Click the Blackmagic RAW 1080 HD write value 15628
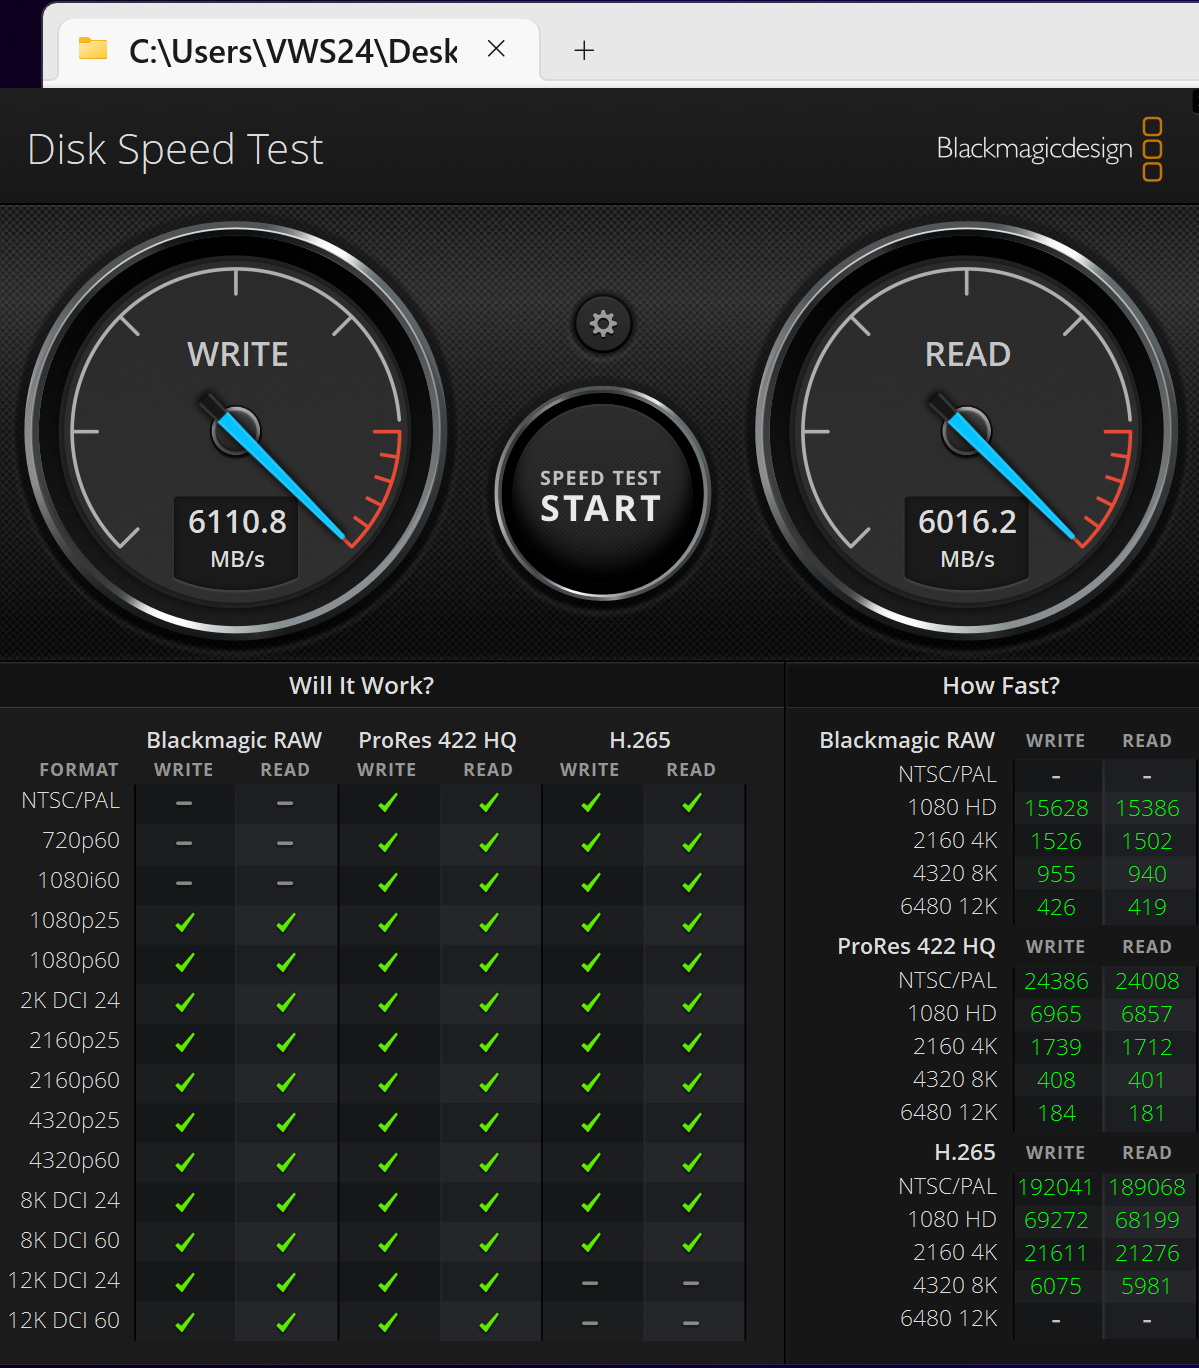 coord(1056,808)
